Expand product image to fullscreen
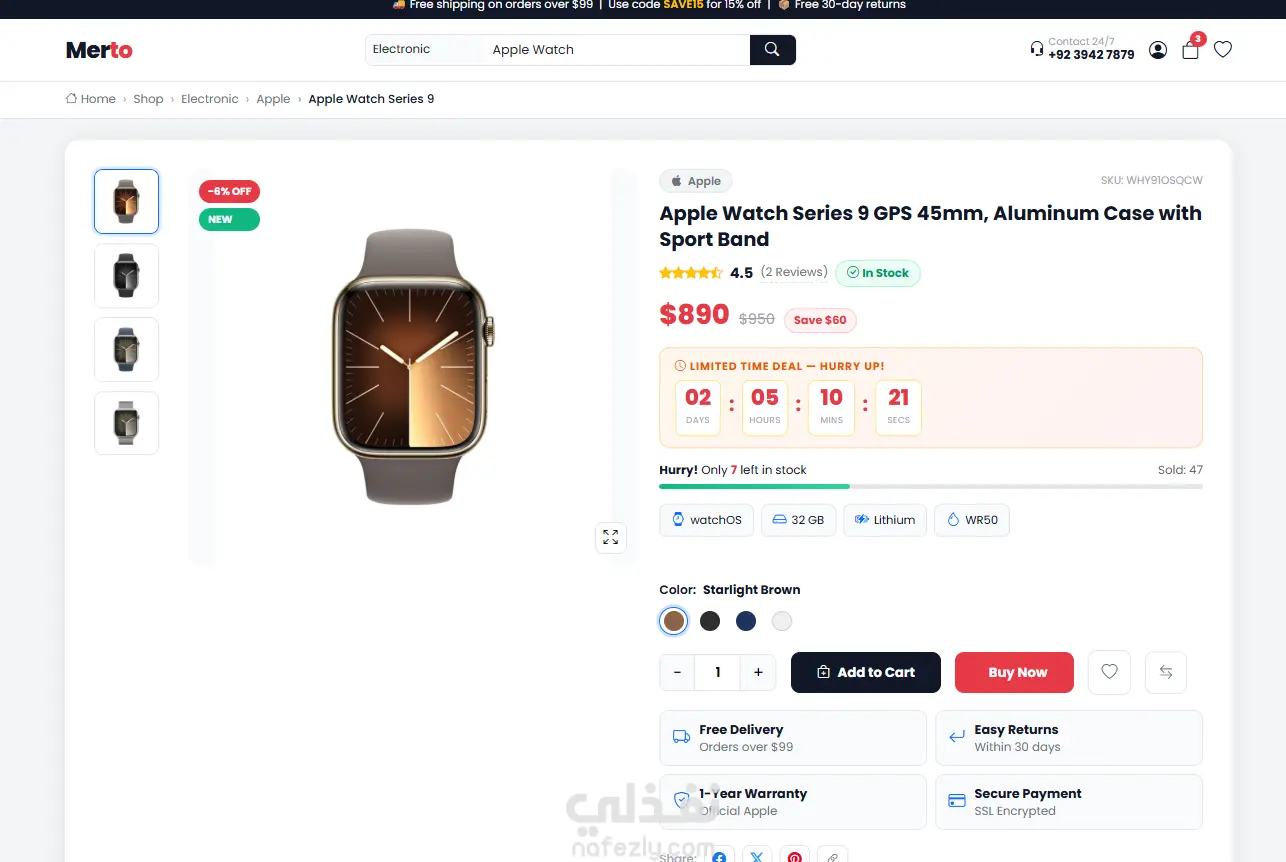Image resolution: width=1286 pixels, height=862 pixels. point(611,537)
